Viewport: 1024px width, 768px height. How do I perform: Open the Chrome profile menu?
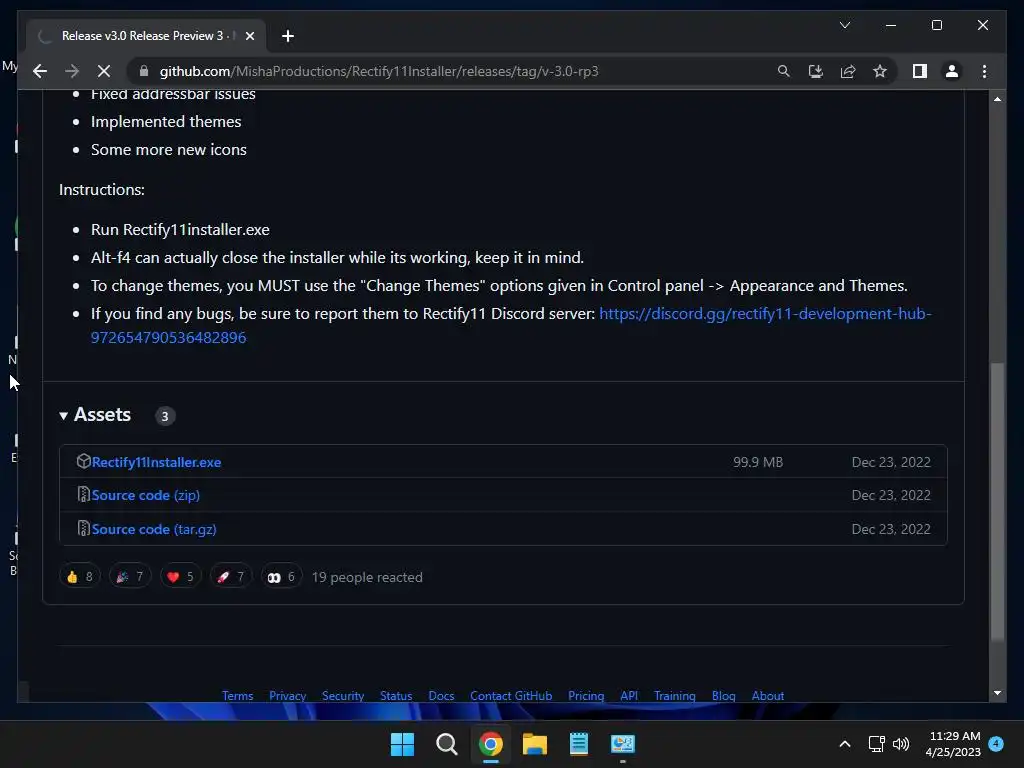(x=952, y=71)
